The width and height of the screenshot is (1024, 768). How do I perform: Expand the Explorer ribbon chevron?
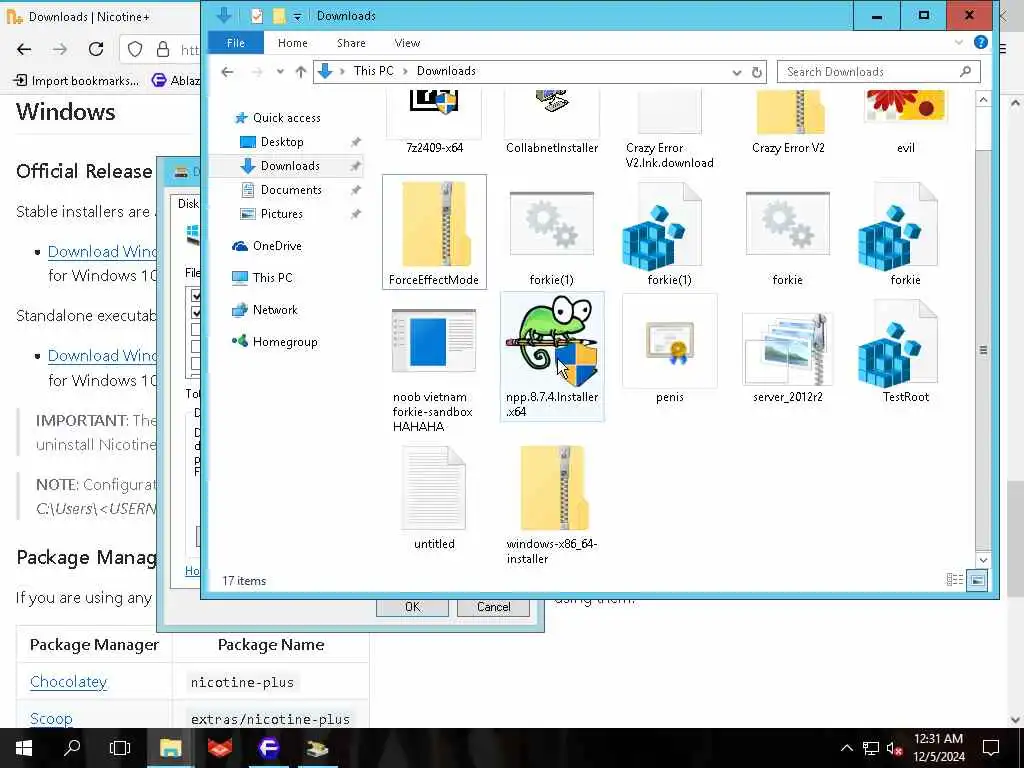click(x=959, y=42)
